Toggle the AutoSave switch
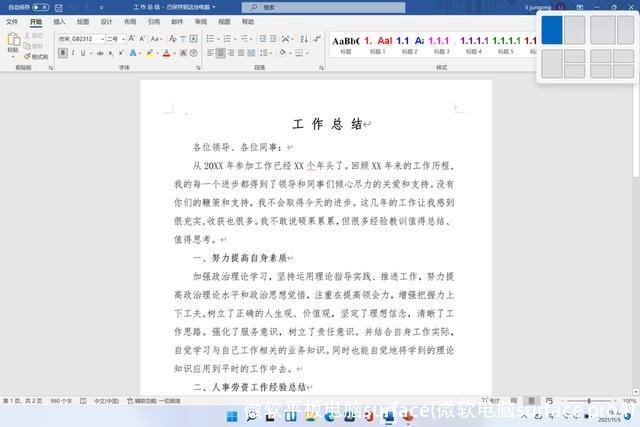Screen dimensions: 640x427 coord(40,7)
